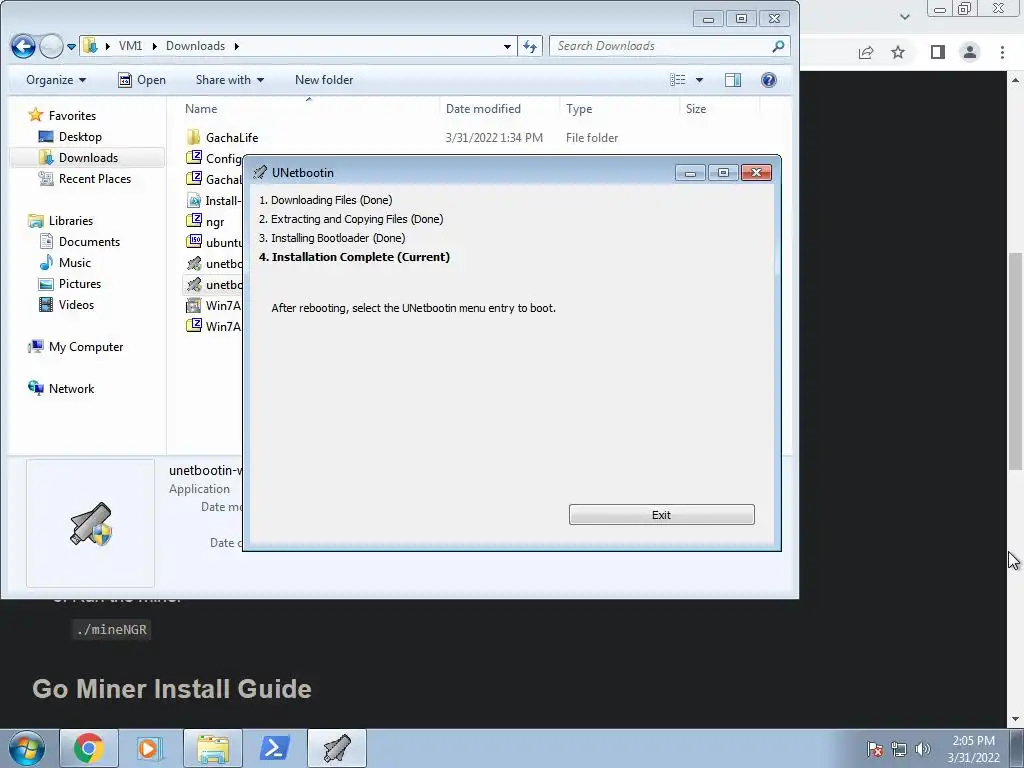Open Chrome profile avatar menu
Image resolution: width=1024 pixels, height=768 pixels.
coord(970,52)
